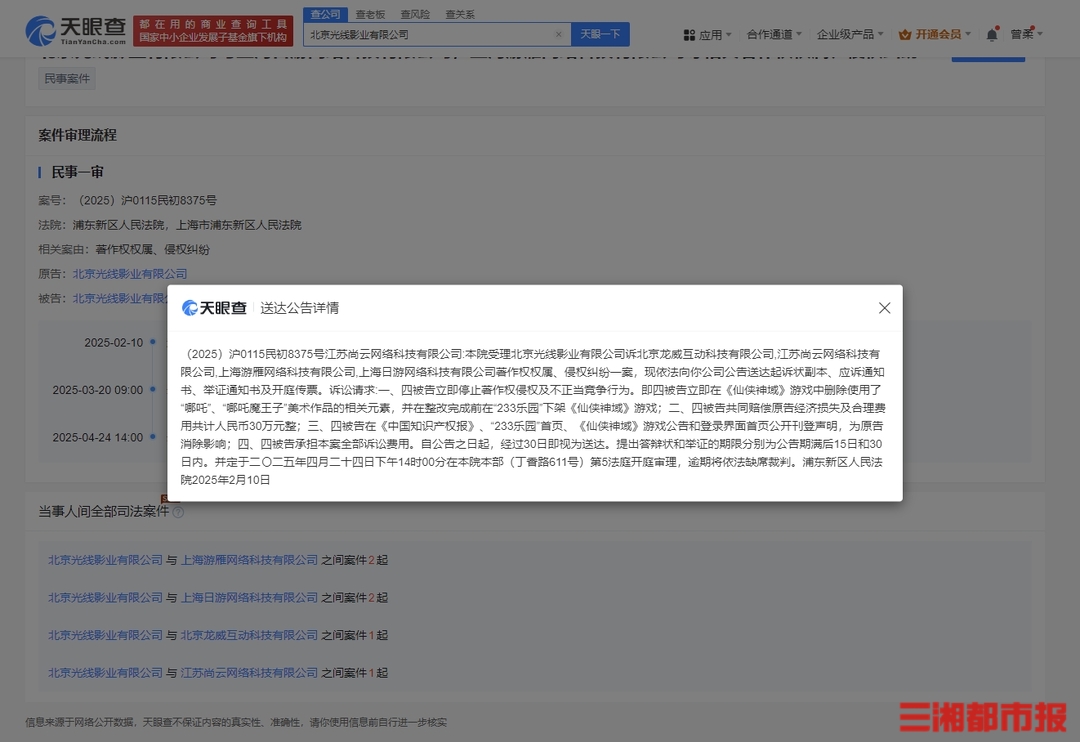Open the 北京龙威互动科技有限公司 link
Image resolution: width=1080 pixels, height=742 pixels.
coord(249,635)
